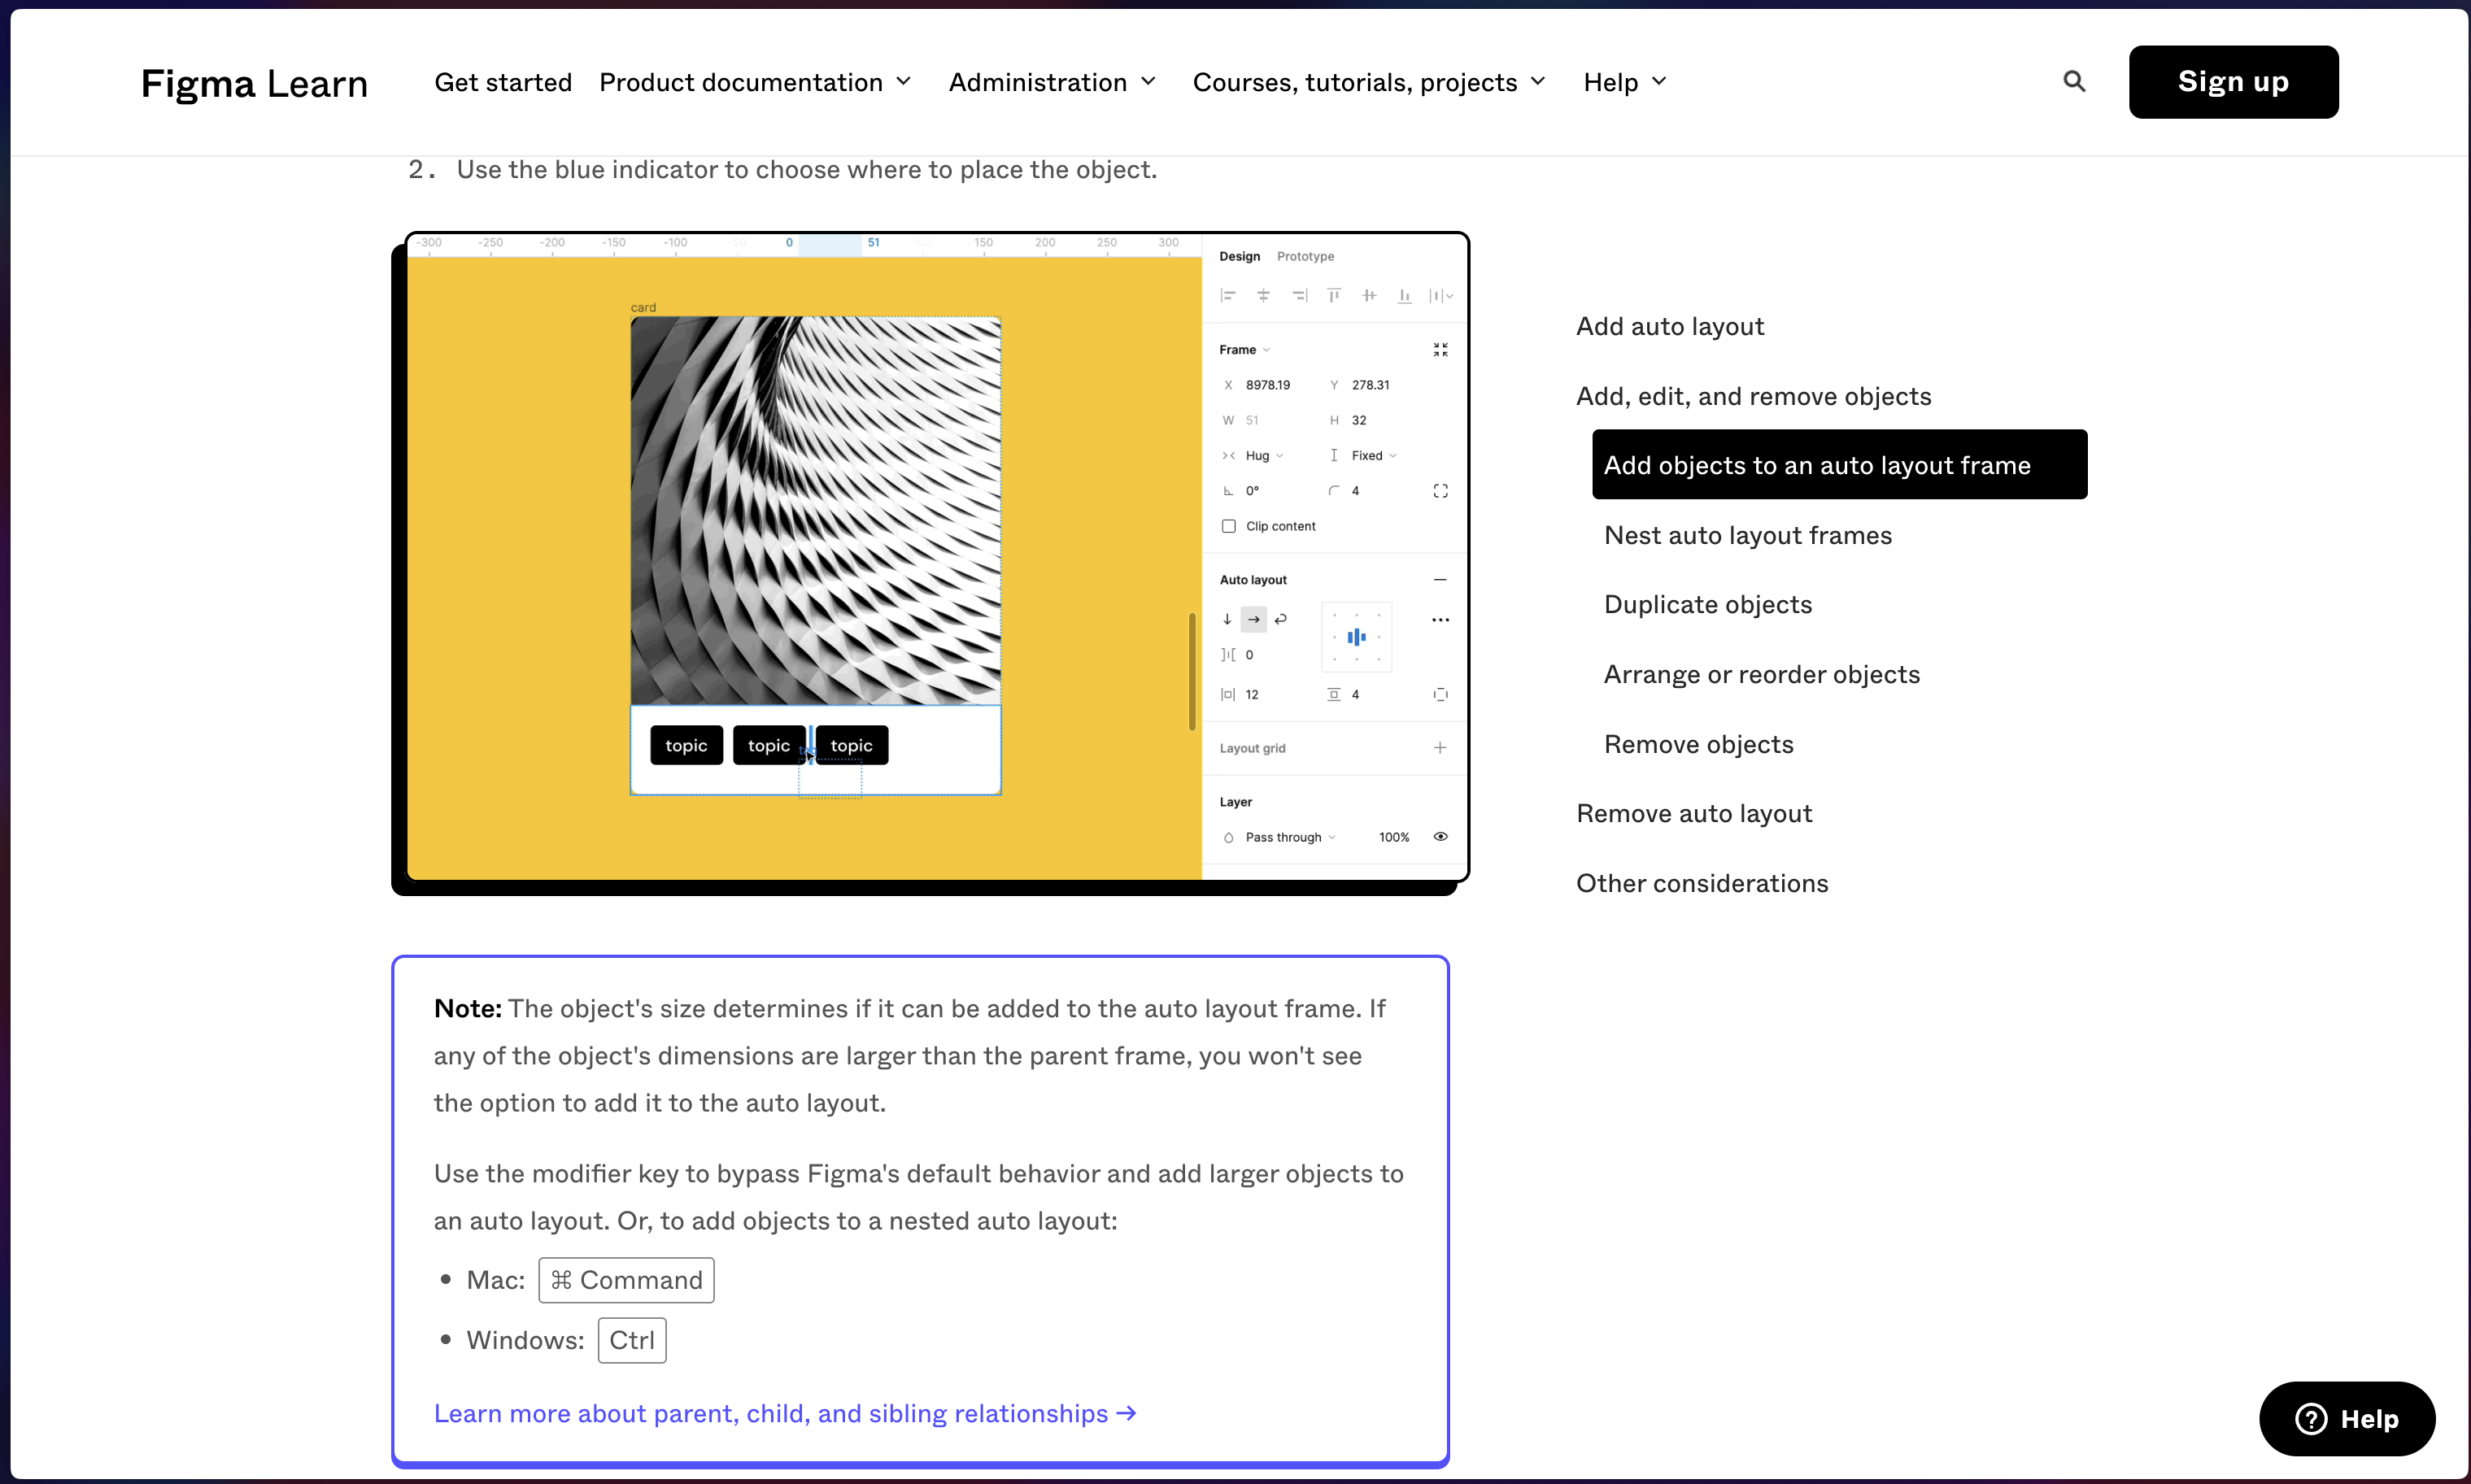The width and height of the screenshot is (2471, 1484).
Task: Click horizontal padding icon beside 12
Action: pyautogui.click(x=1228, y=694)
